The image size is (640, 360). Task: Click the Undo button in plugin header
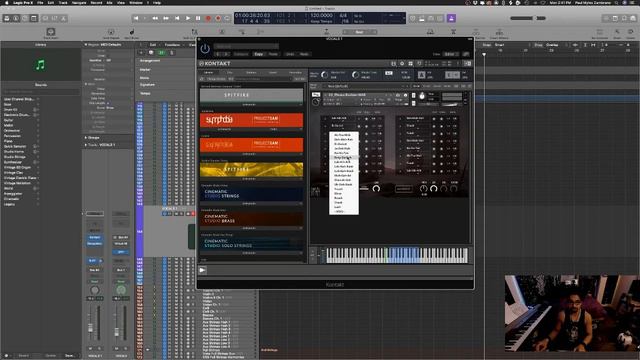tap(289, 54)
